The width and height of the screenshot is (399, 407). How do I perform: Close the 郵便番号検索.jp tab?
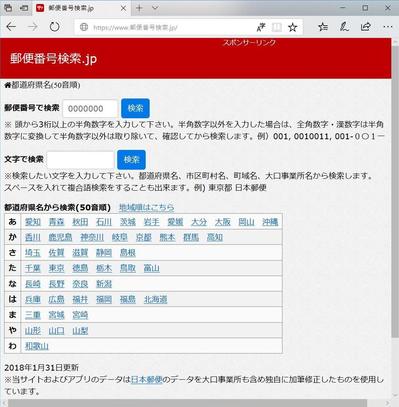[123, 8]
